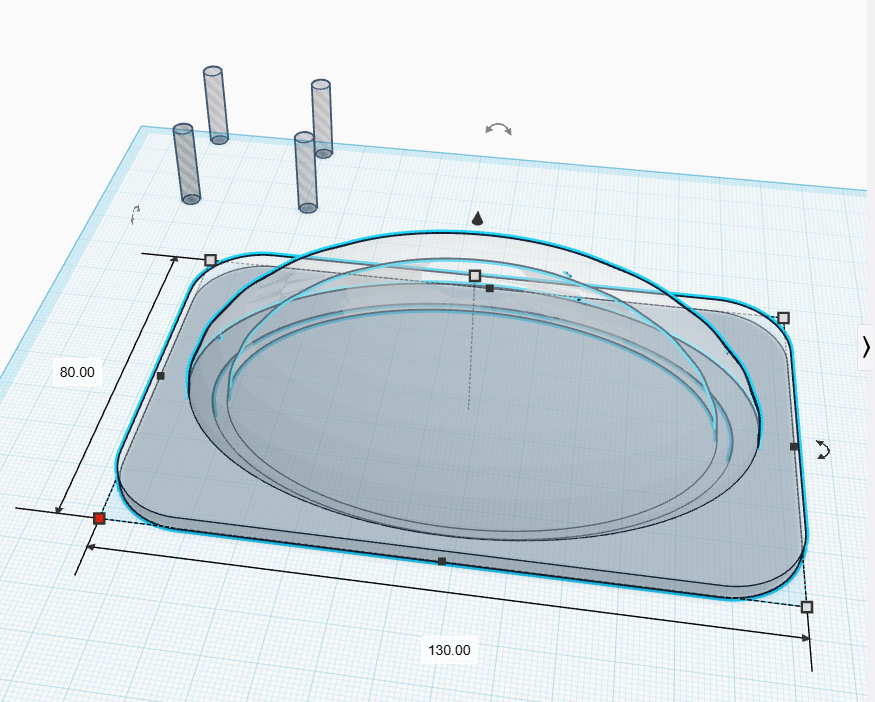Click the white corner handle at the end of the 130.00 dimension

tap(807, 607)
